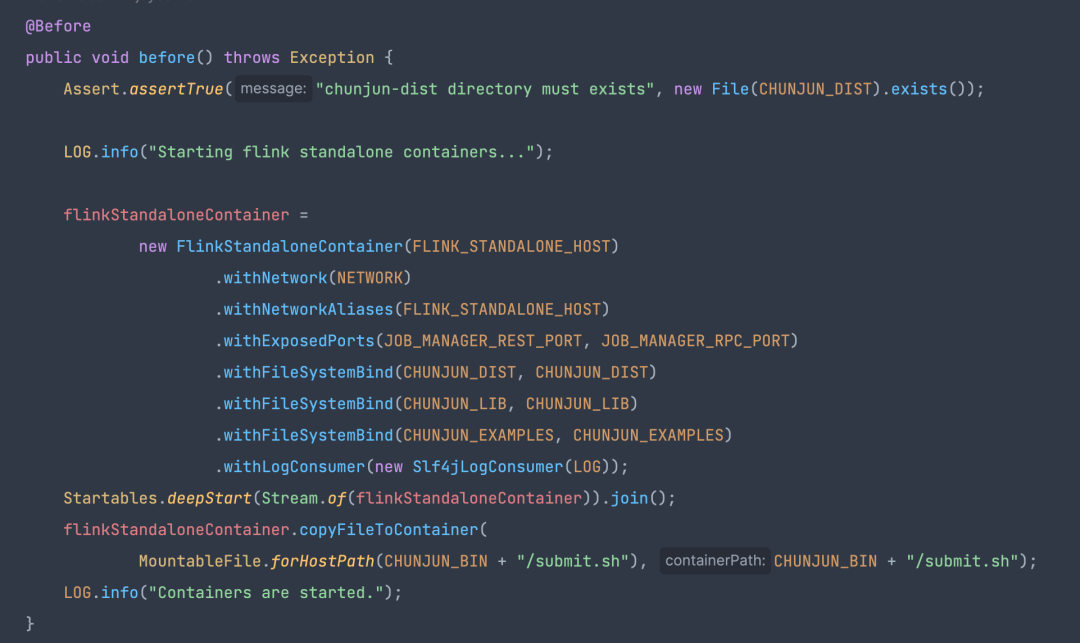
Task: Click the JOB_MANAGER_REST_PORT constant
Action: coord(483,341)
